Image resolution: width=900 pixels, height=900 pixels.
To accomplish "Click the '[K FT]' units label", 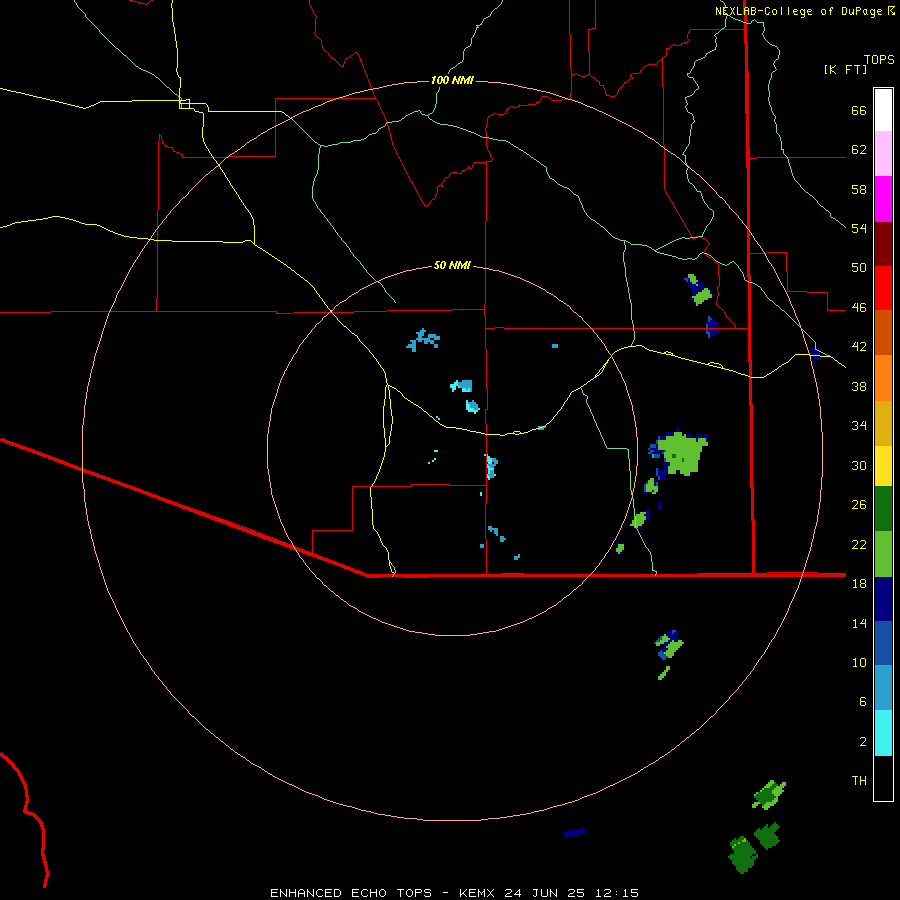I will 845,69.
